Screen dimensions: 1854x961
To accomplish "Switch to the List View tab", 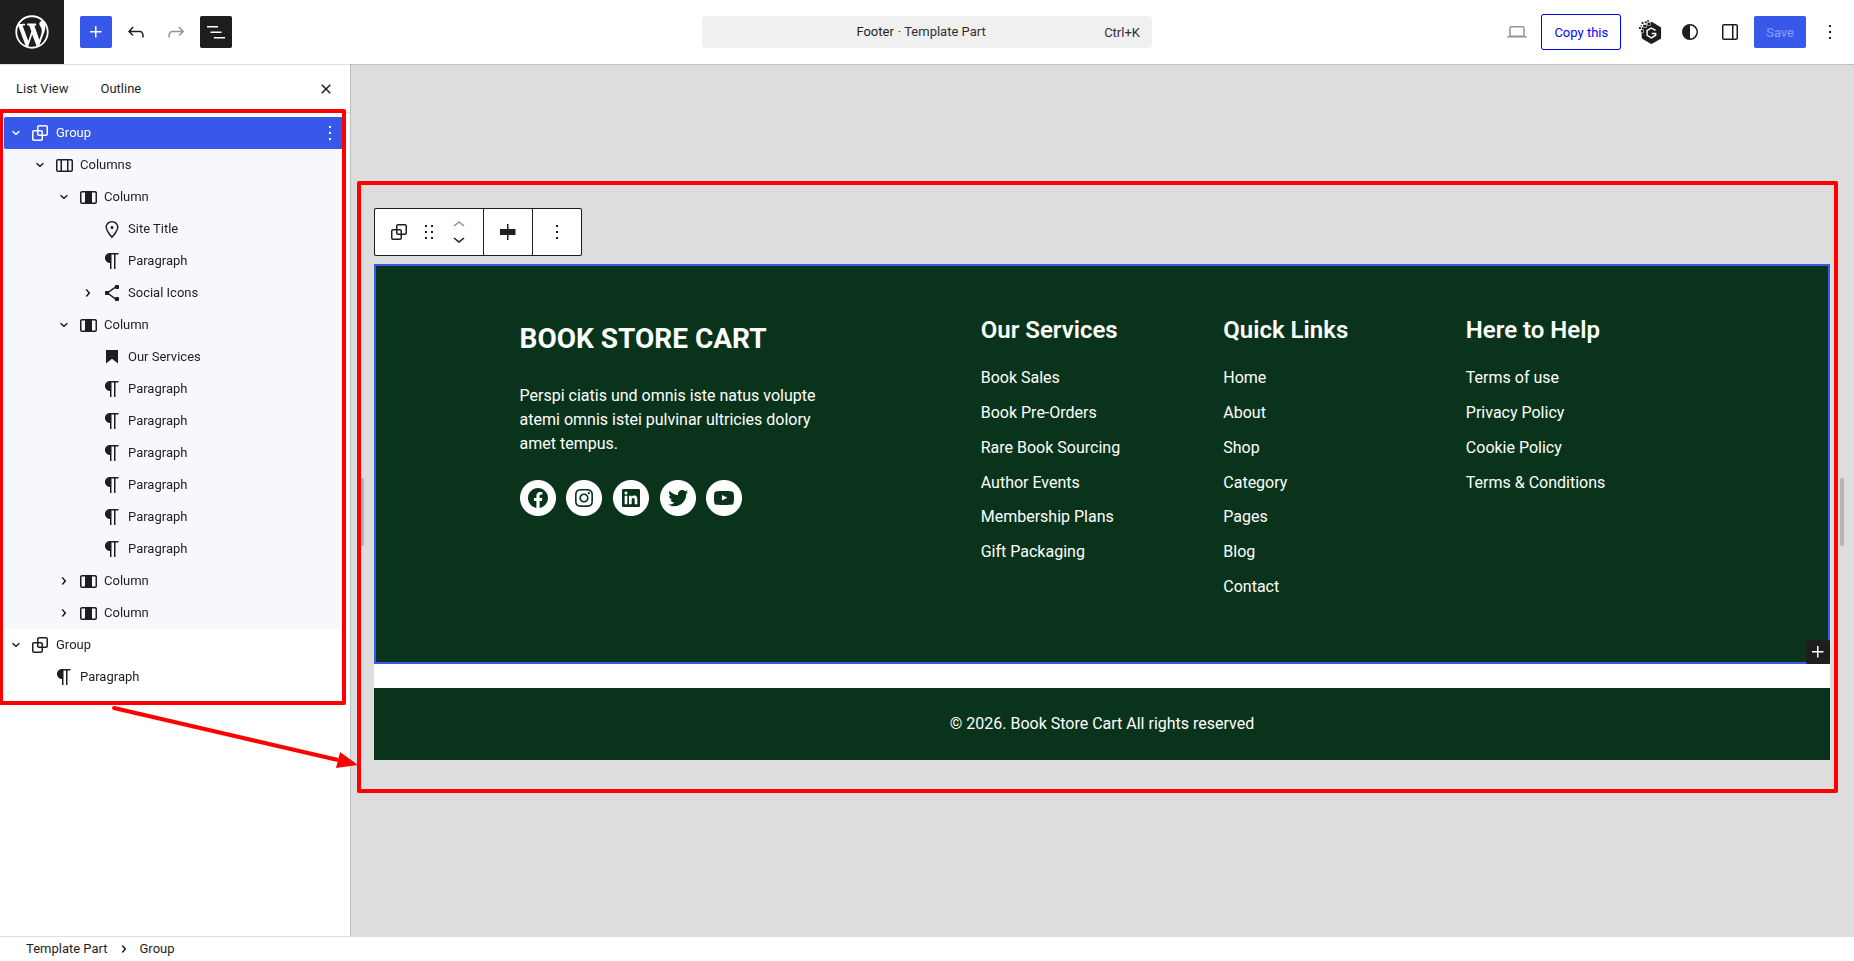I will 42,89.
